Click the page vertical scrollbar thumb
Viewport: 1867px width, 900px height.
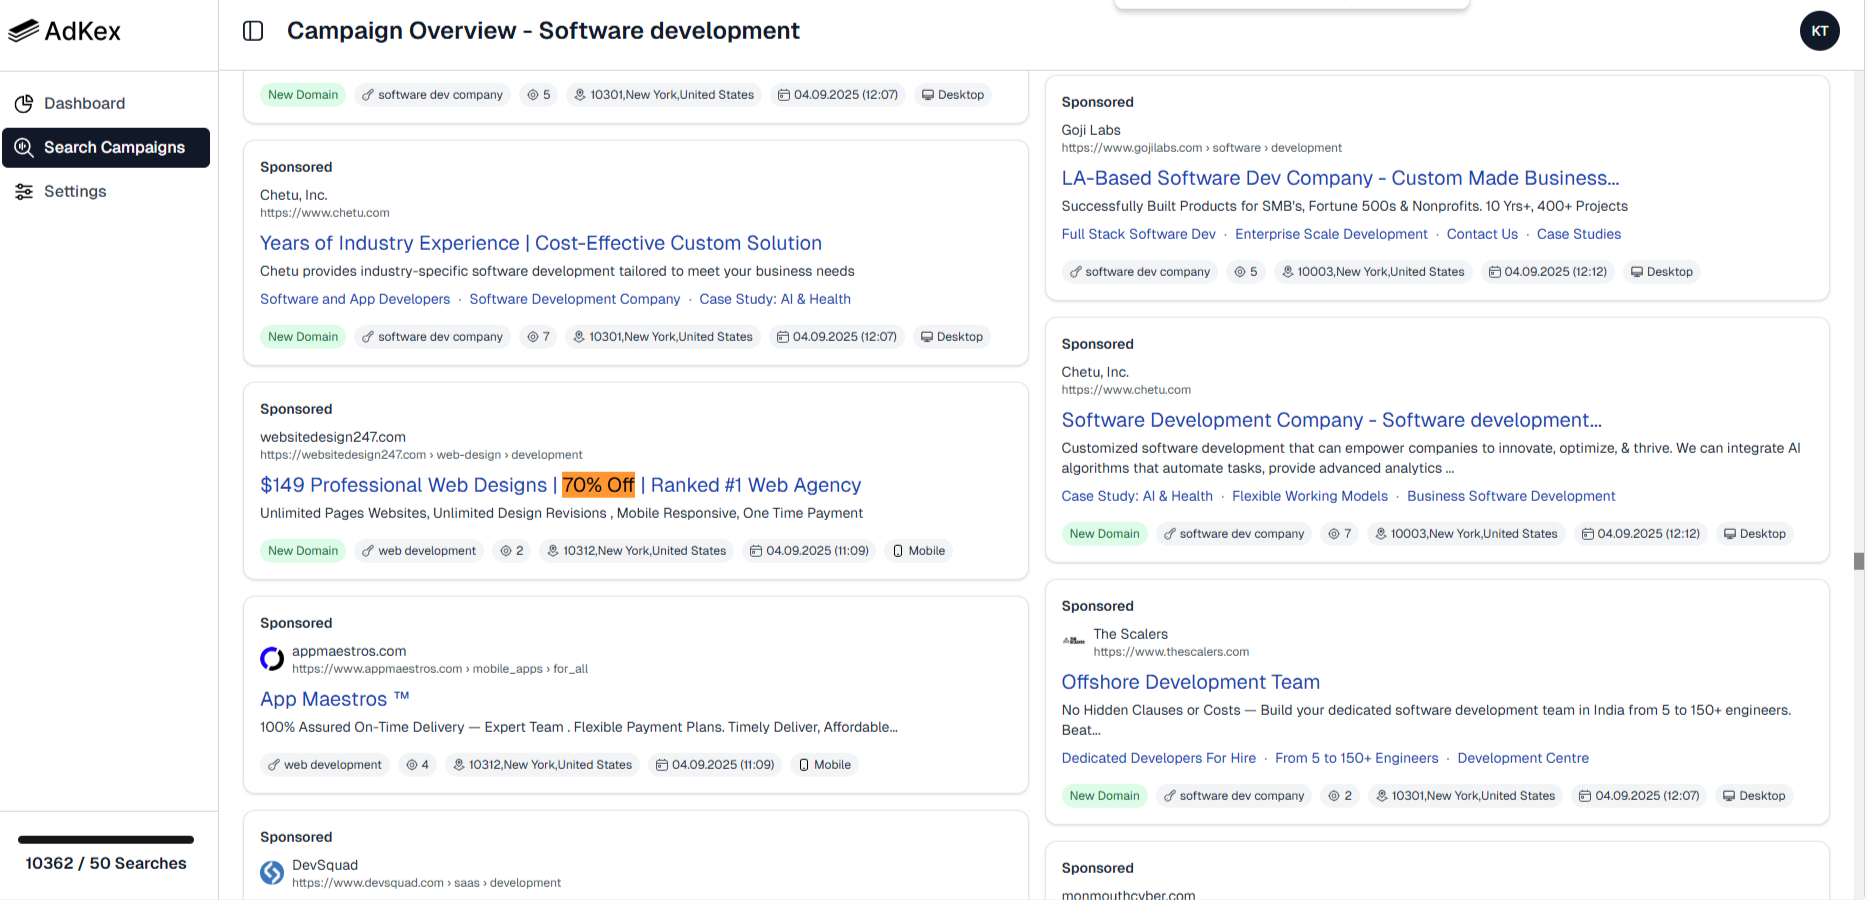pos(1858,561)
